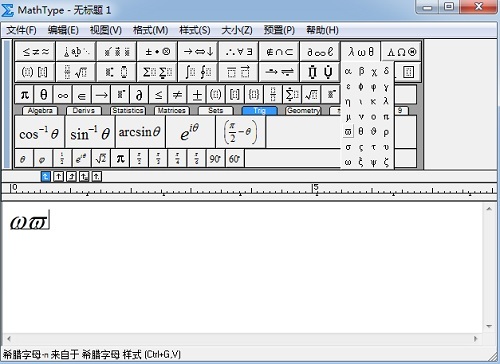
Task: Insert chi from the Greek palette
Action: pyautogui.click(x=374, y=71)
